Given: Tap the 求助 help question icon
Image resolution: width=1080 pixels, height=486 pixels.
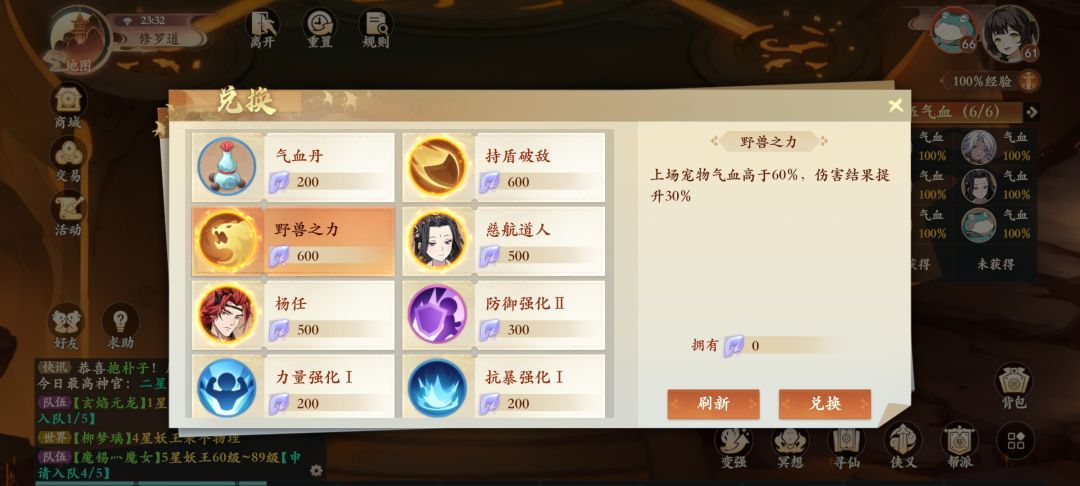Looking at the screenshot, I should point(121,326).
